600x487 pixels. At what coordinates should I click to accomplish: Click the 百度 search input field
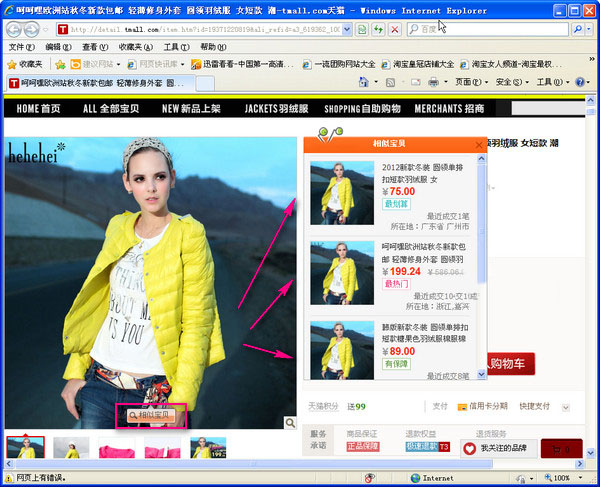(488, 29)
